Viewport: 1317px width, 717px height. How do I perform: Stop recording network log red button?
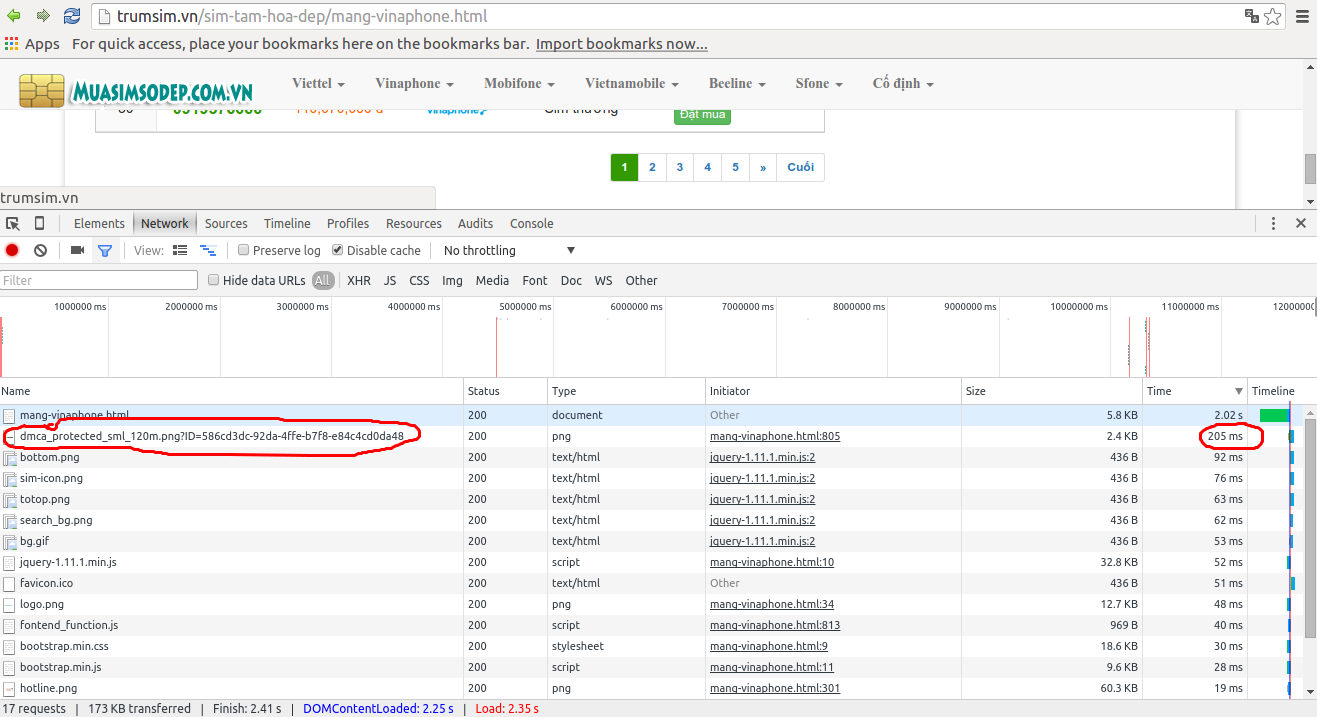tap(12, 250)
